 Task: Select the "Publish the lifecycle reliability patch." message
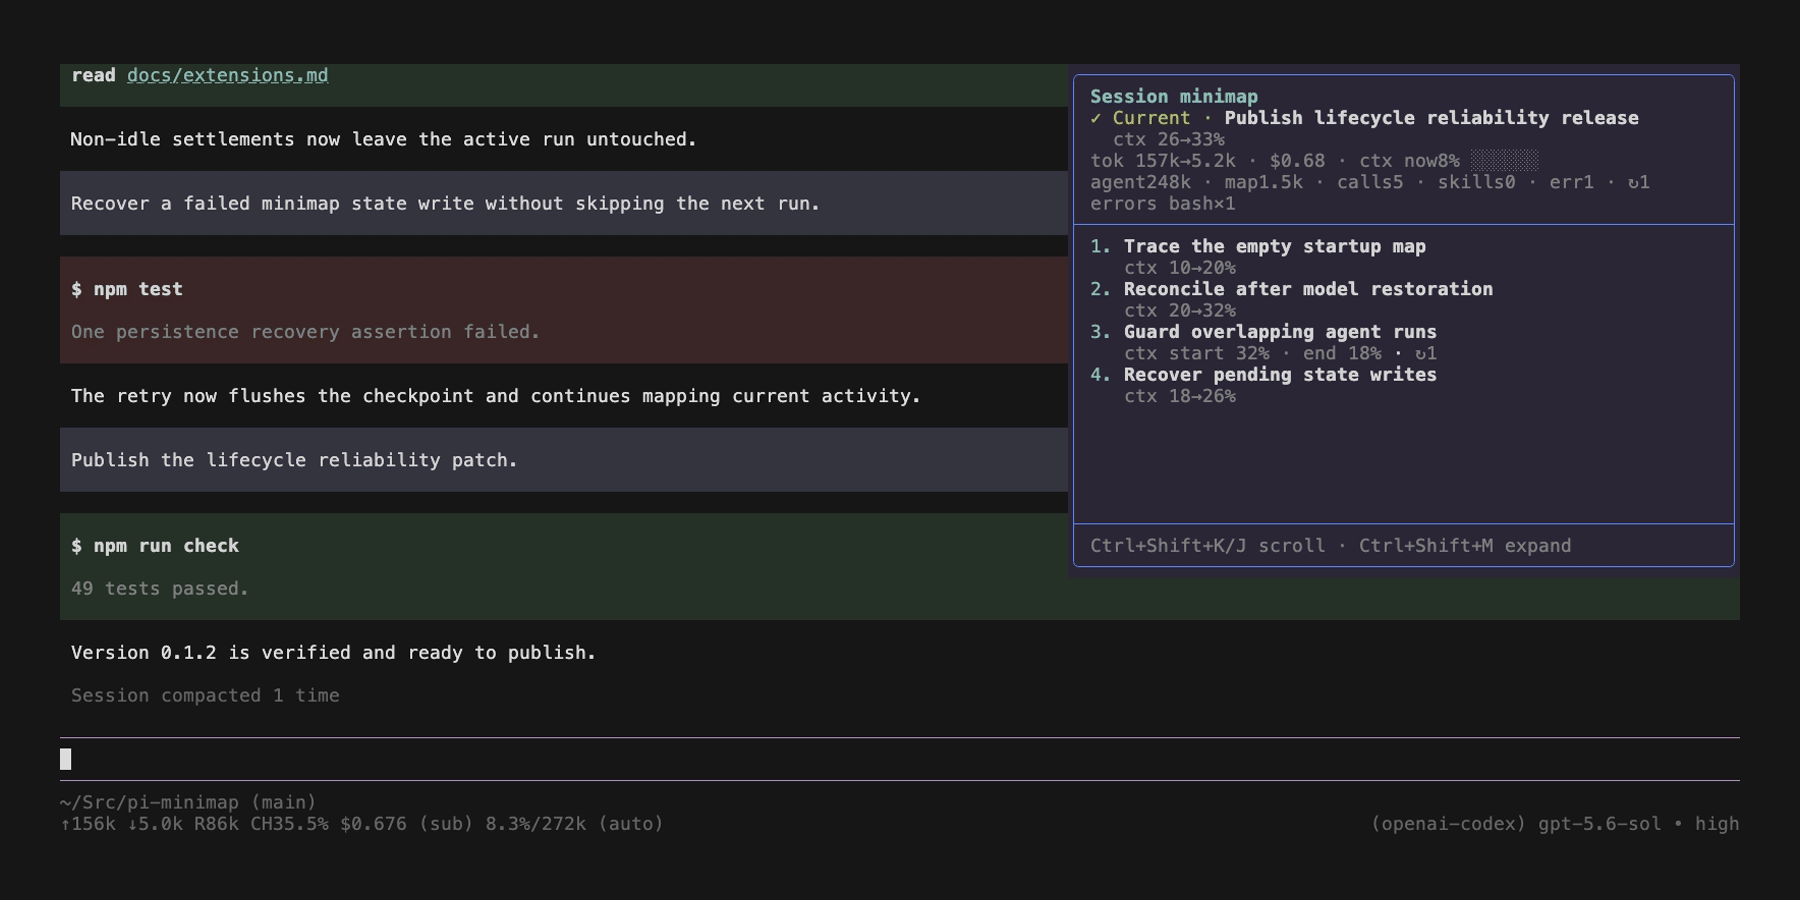(564, 460)
